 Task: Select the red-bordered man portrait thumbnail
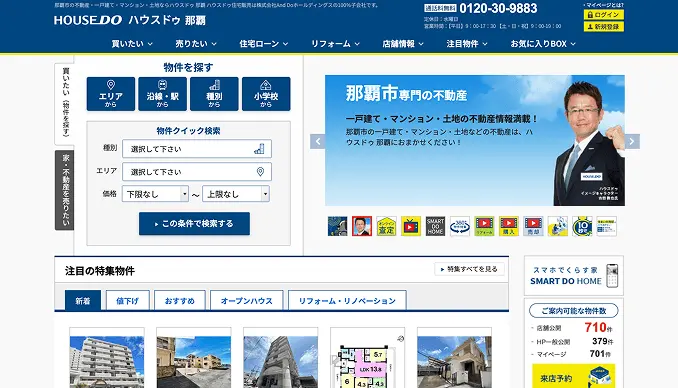coord(362,226)
